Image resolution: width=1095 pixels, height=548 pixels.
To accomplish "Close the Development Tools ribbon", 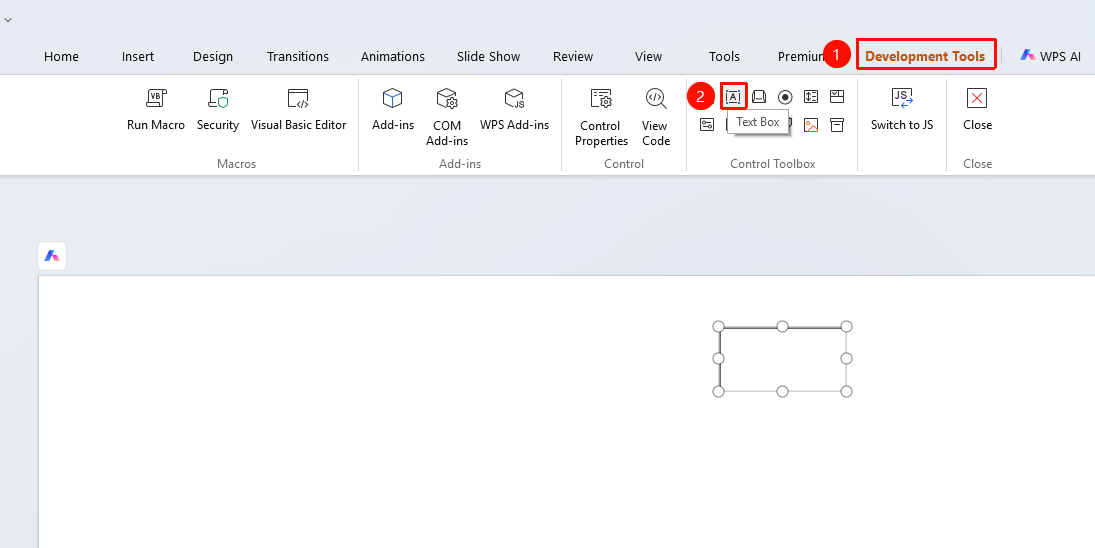I will pos(977,110).
